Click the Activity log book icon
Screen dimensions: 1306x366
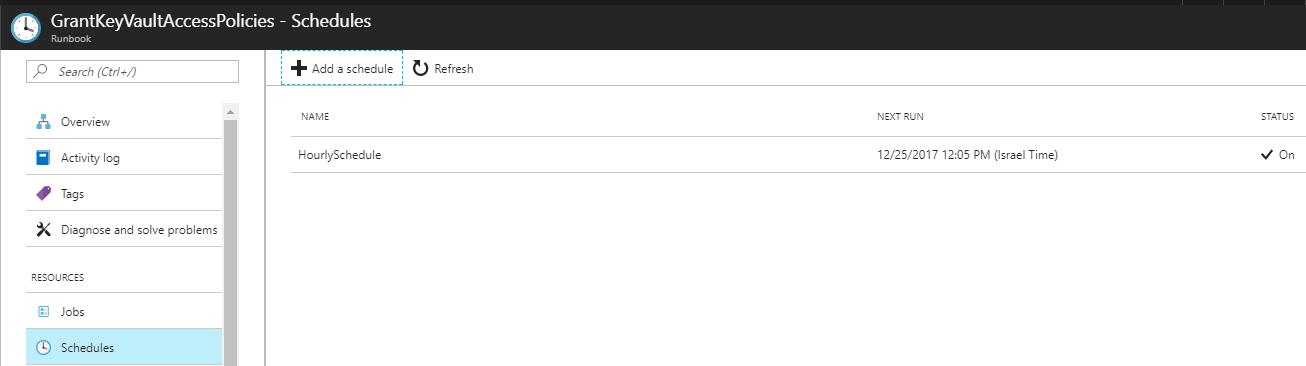click(43, 158)
